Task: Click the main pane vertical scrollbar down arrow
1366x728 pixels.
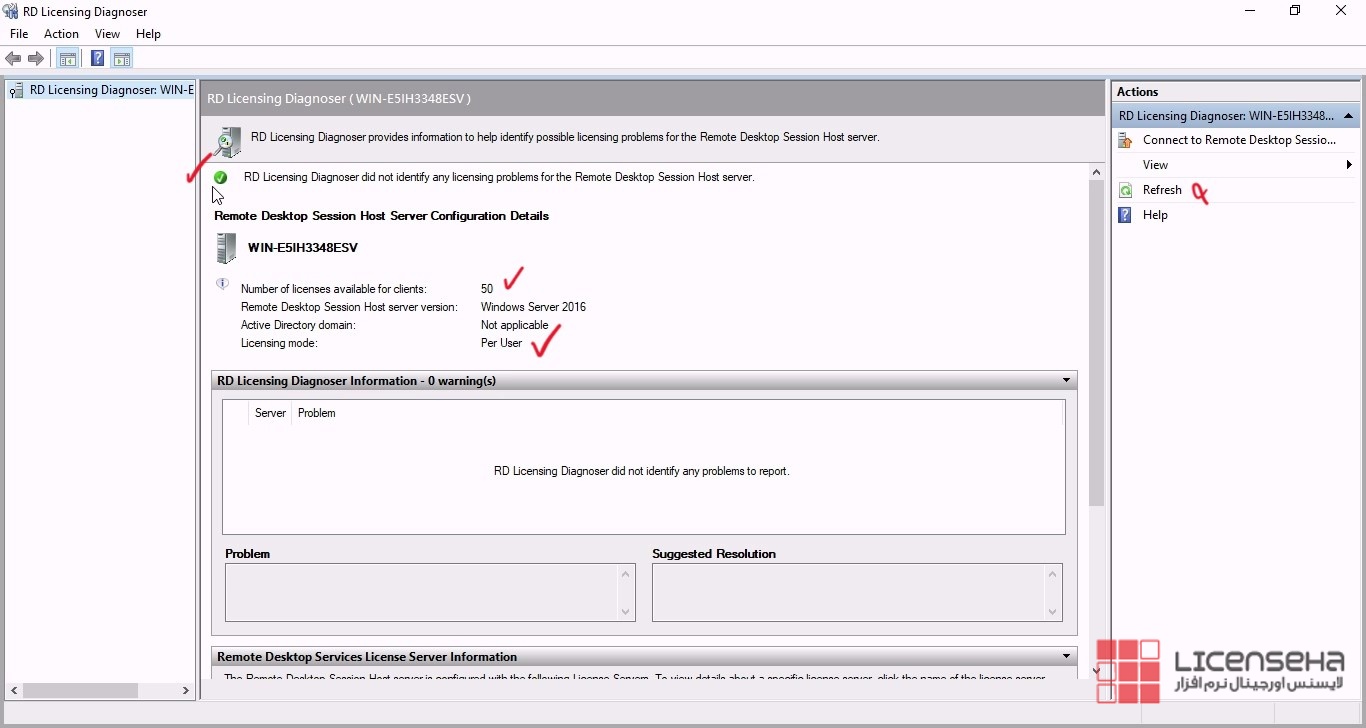Action: (x=1097, y=670)
